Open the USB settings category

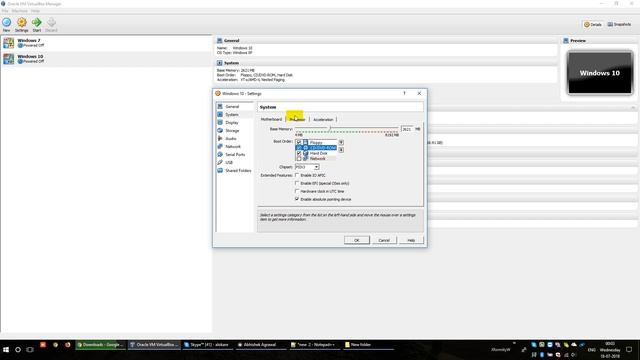(235, 162)
